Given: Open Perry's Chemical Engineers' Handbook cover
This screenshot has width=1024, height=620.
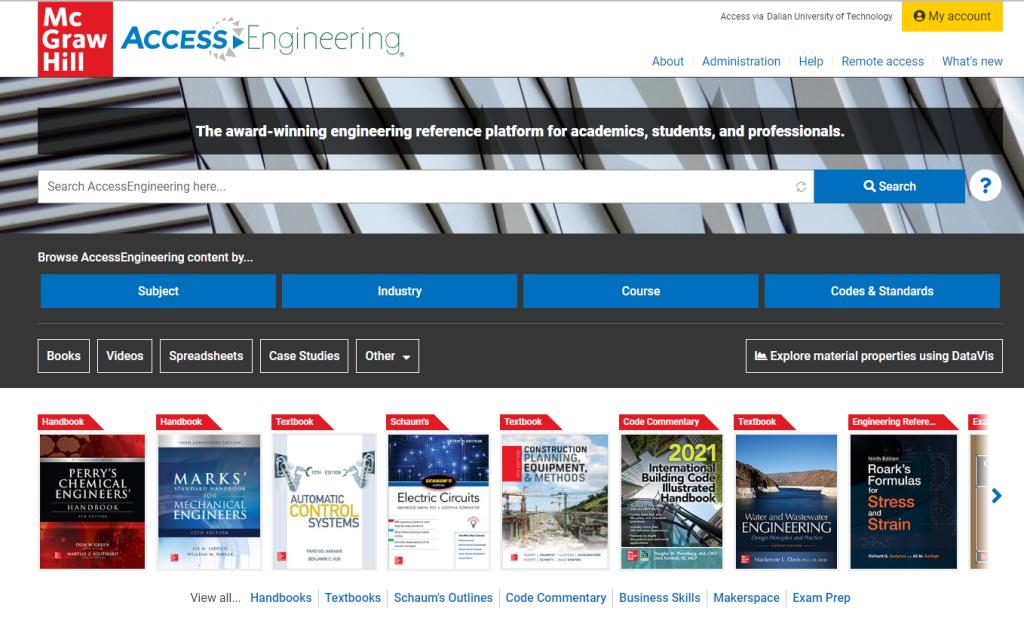Looking at the screenshot, I should (x=92, y=502).
